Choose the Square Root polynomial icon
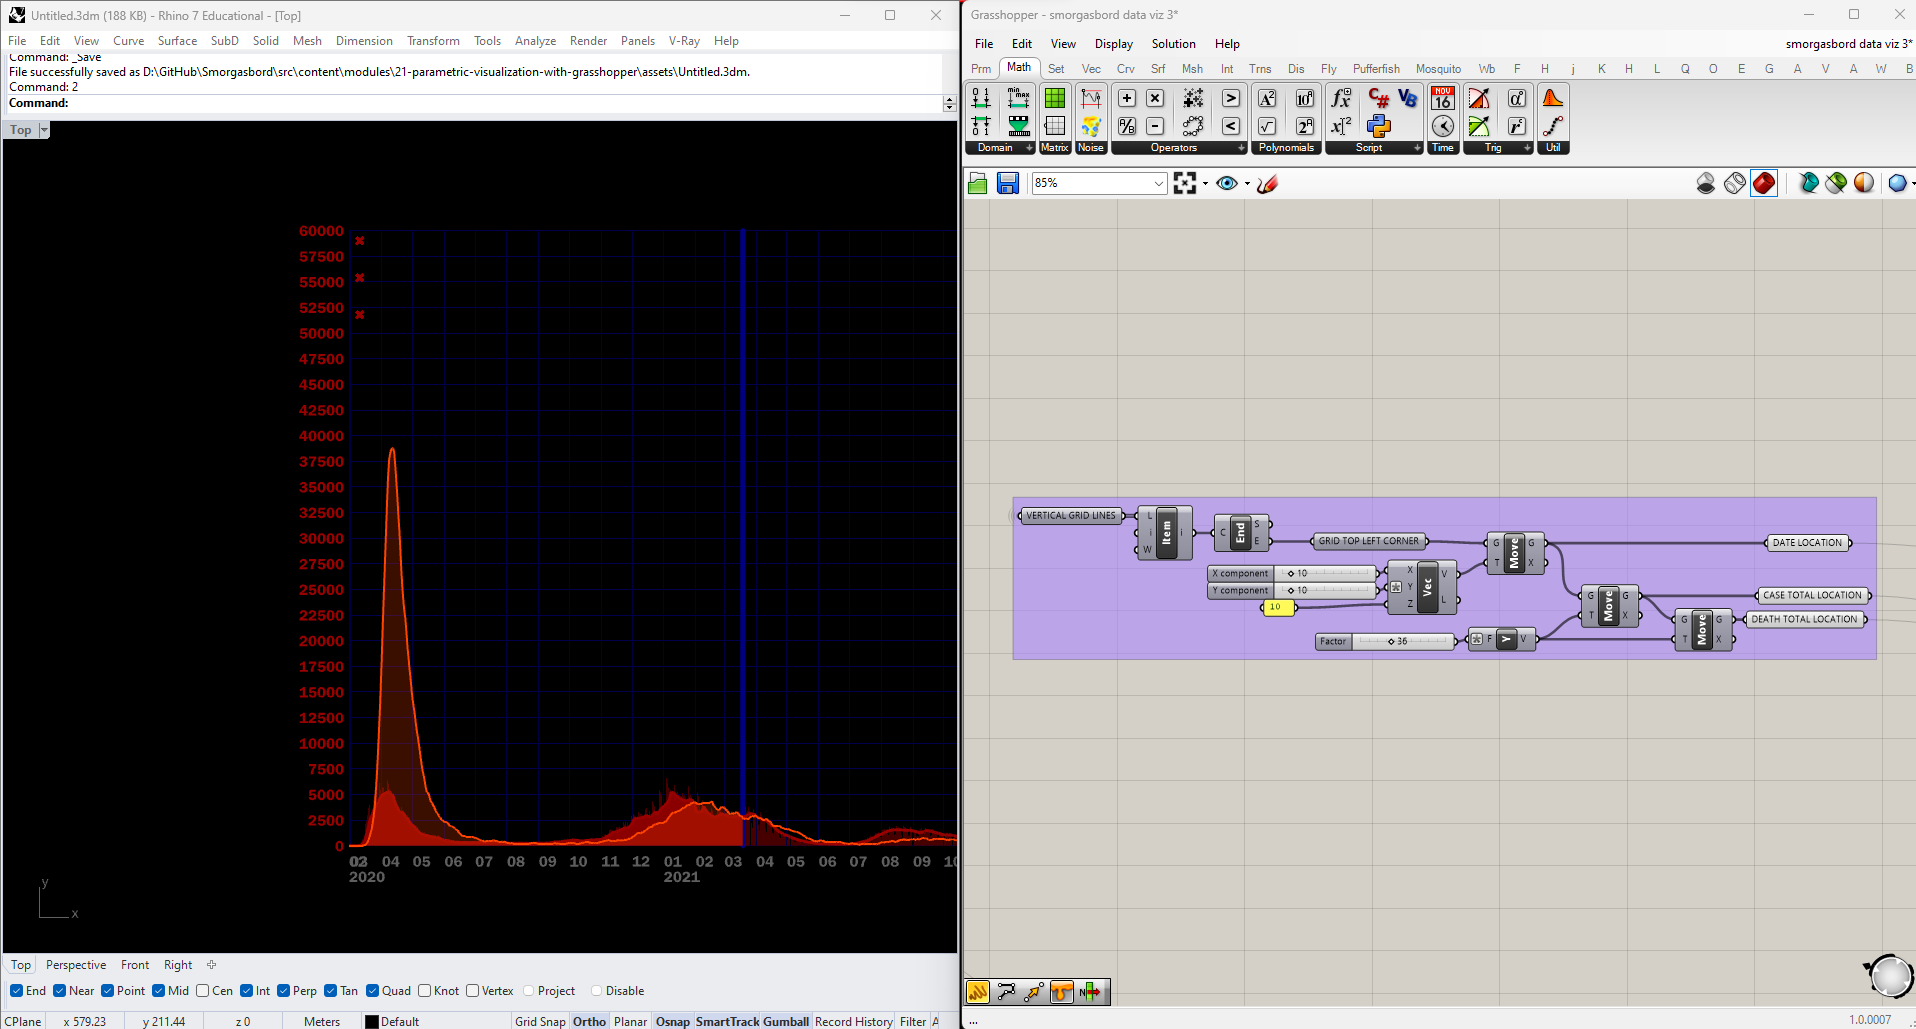 (x=1267, y=126)
